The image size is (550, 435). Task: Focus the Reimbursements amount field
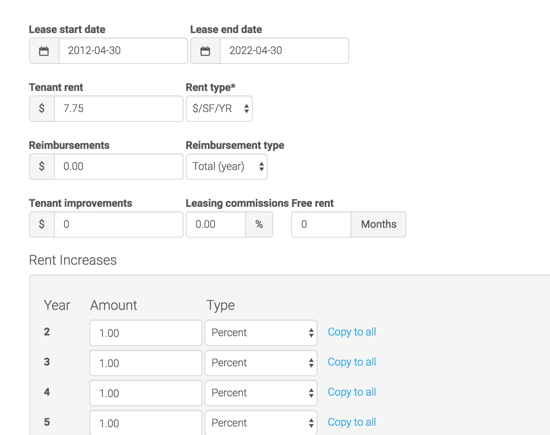pos(119,167)
